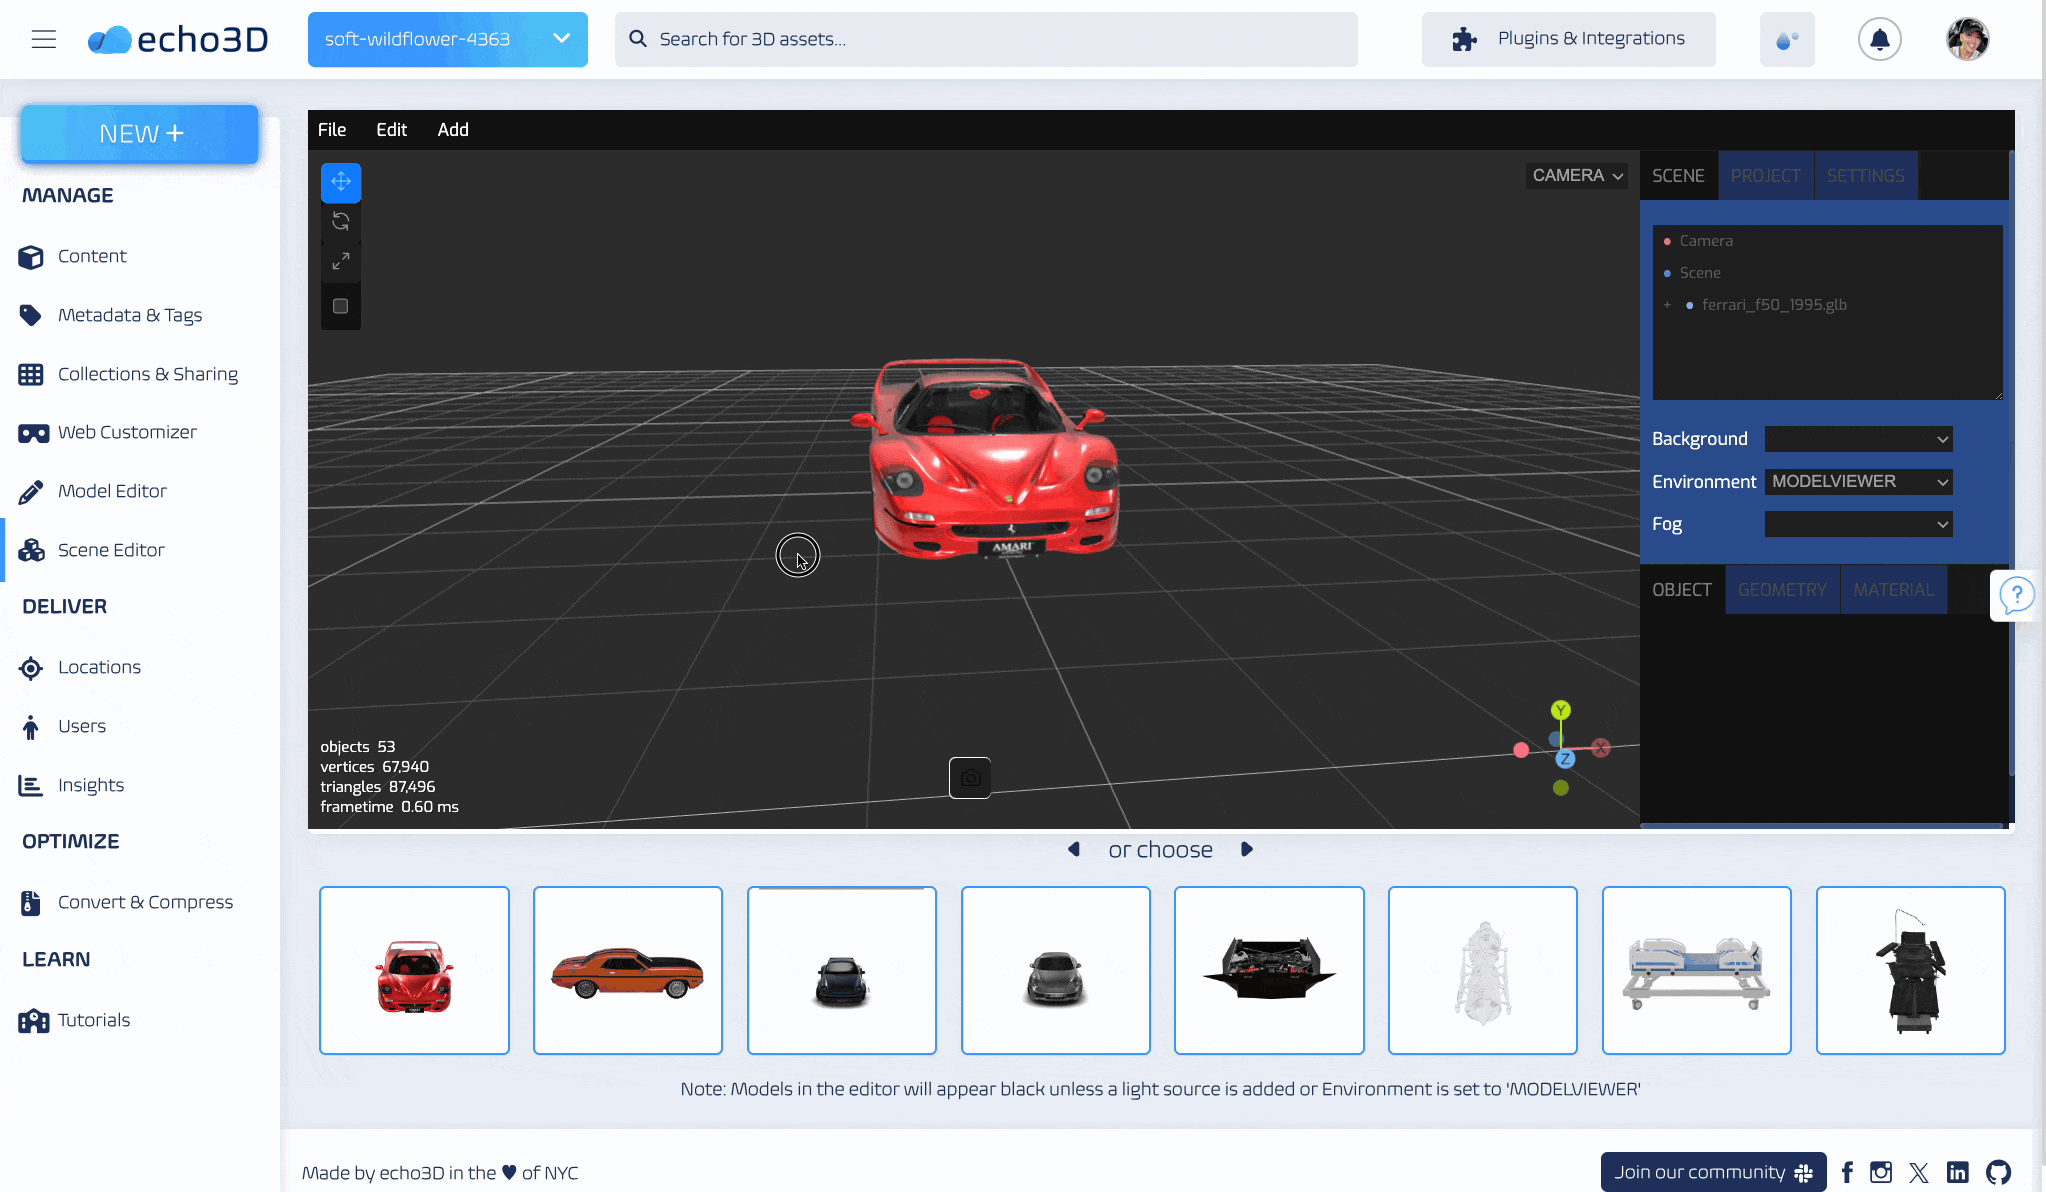Open the notifications bell
Screen dimensions: 2046x1192
[x=1879, y=39]
